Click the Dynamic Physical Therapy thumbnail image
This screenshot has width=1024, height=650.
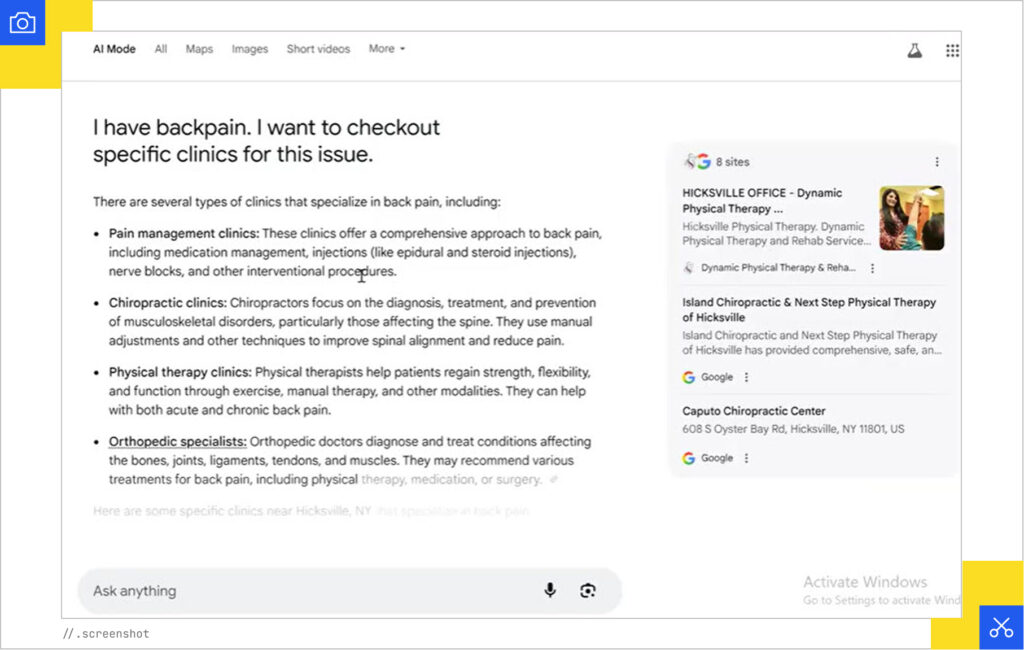(911, 218)
